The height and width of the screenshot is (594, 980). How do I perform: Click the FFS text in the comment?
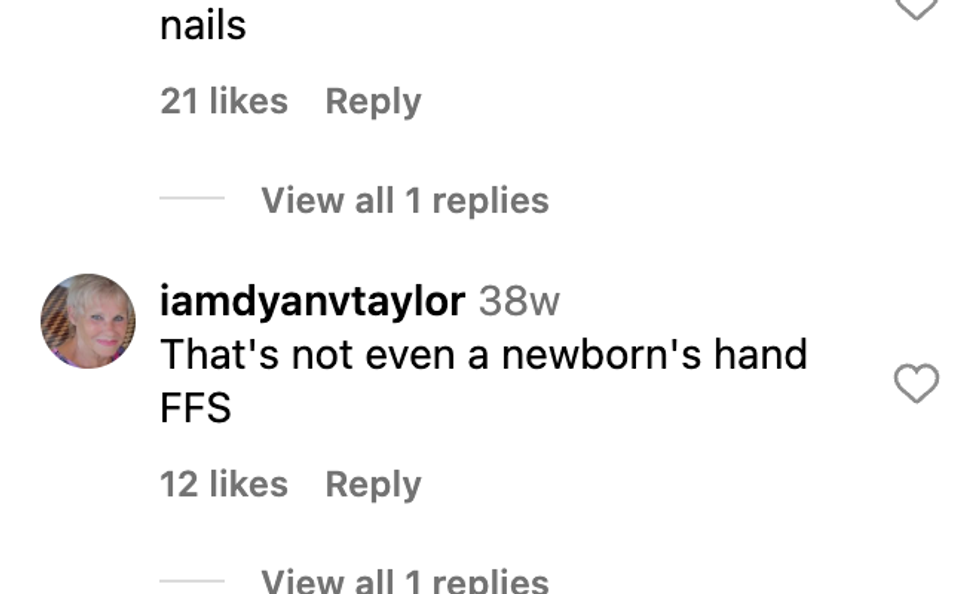196,408
